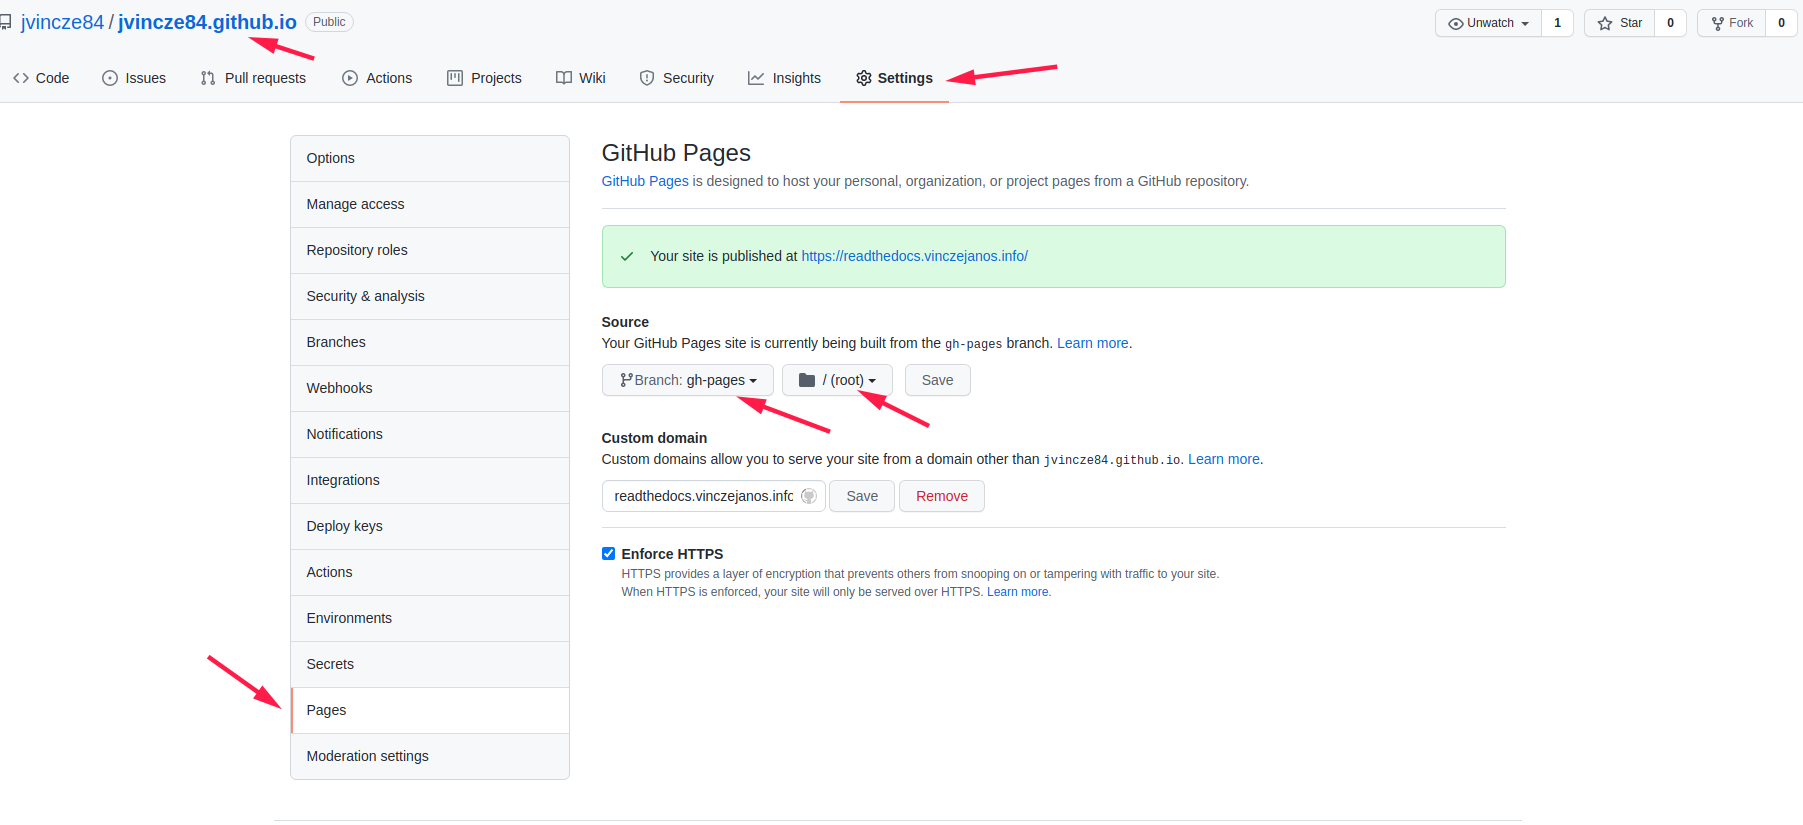
Task: Click the Star icon
Action: click(x=1605, y=23)
